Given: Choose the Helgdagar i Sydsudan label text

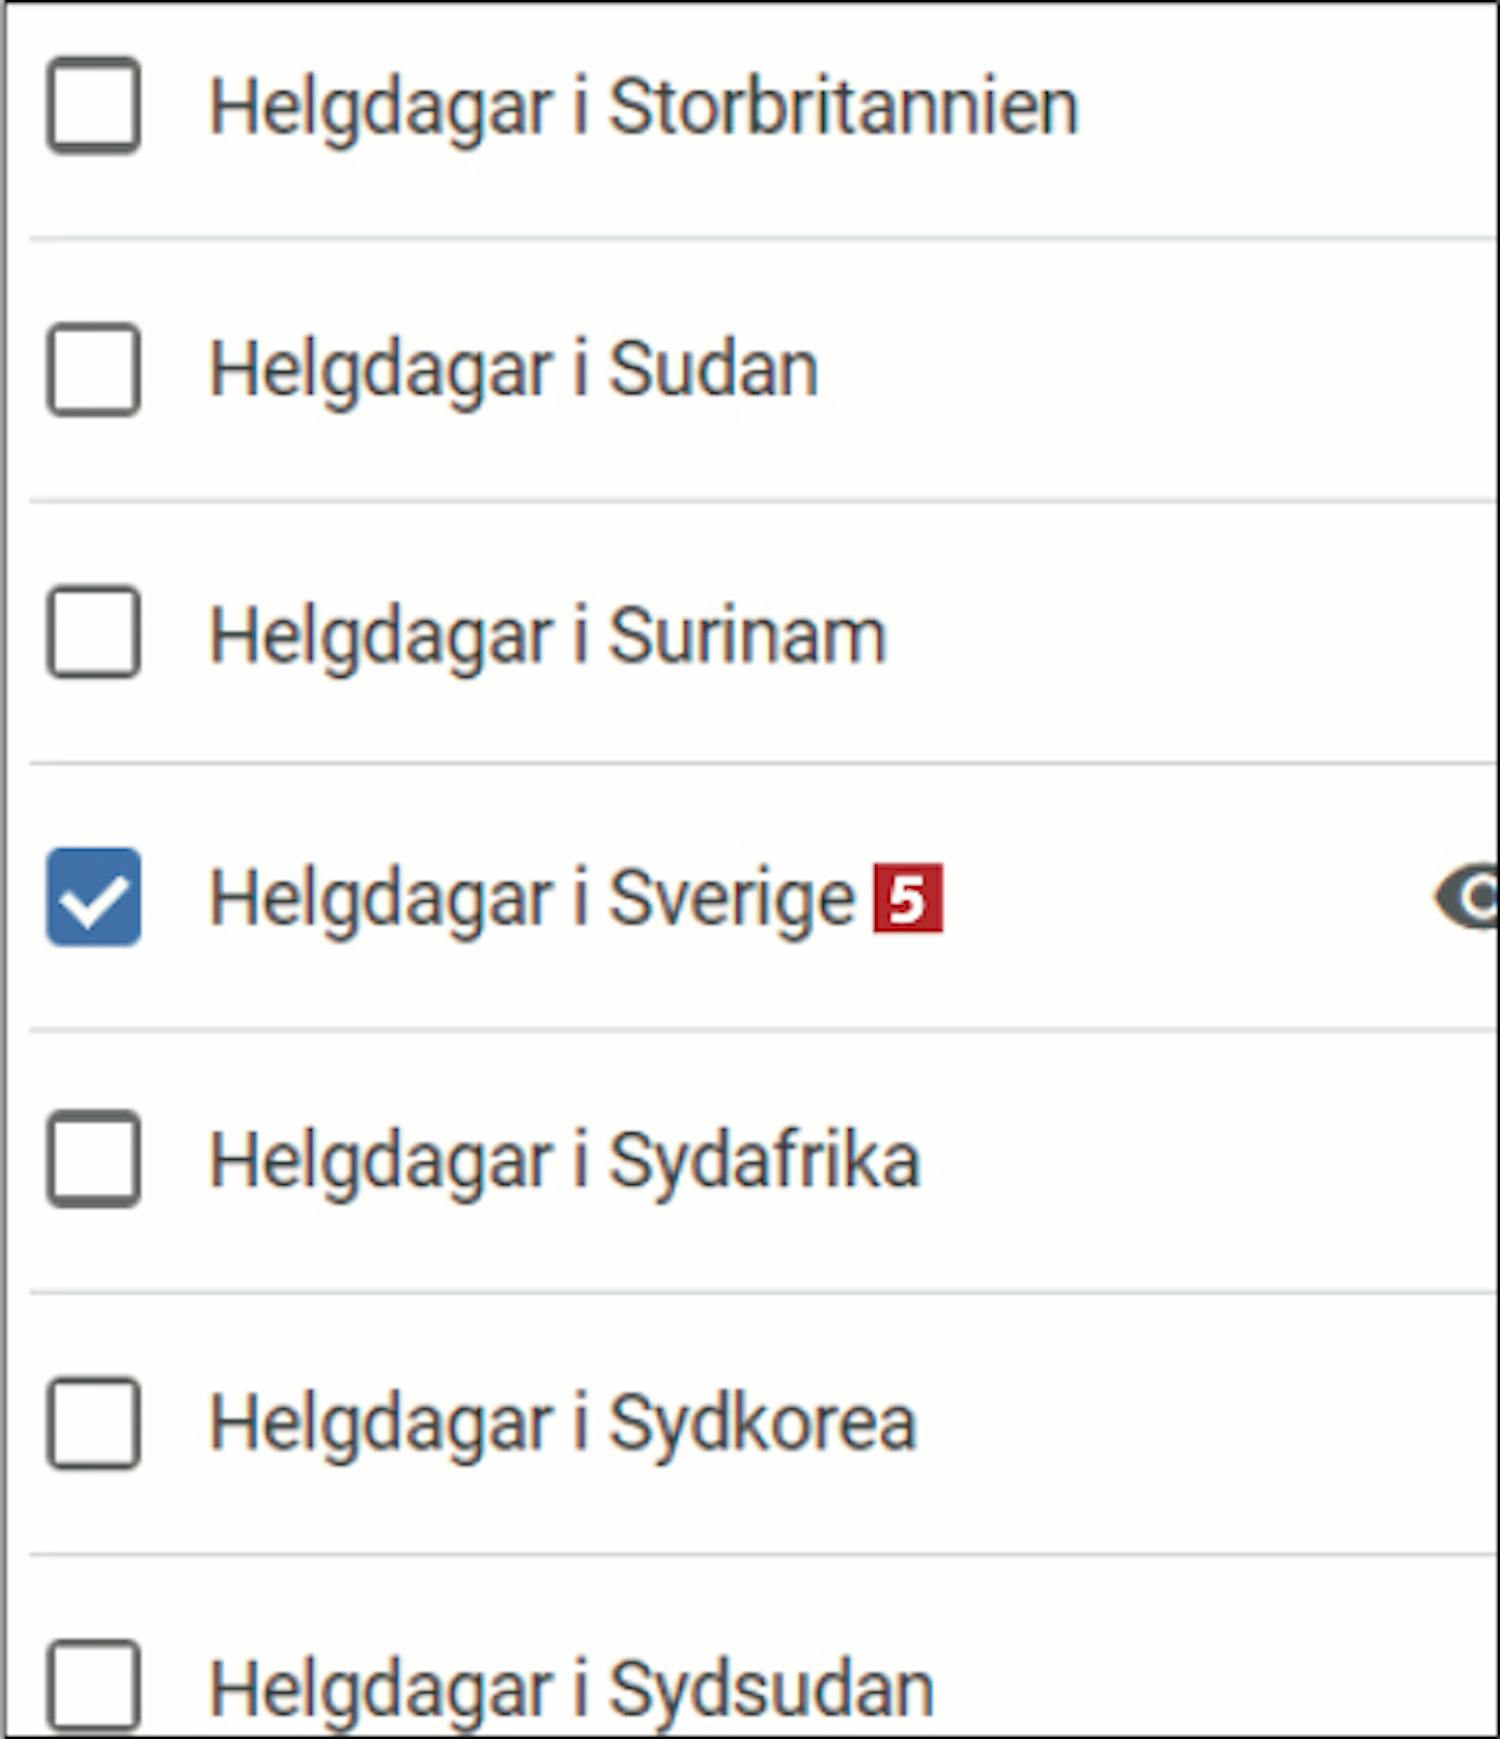Looking at the screenshot, I should [x=571, y=1688].
